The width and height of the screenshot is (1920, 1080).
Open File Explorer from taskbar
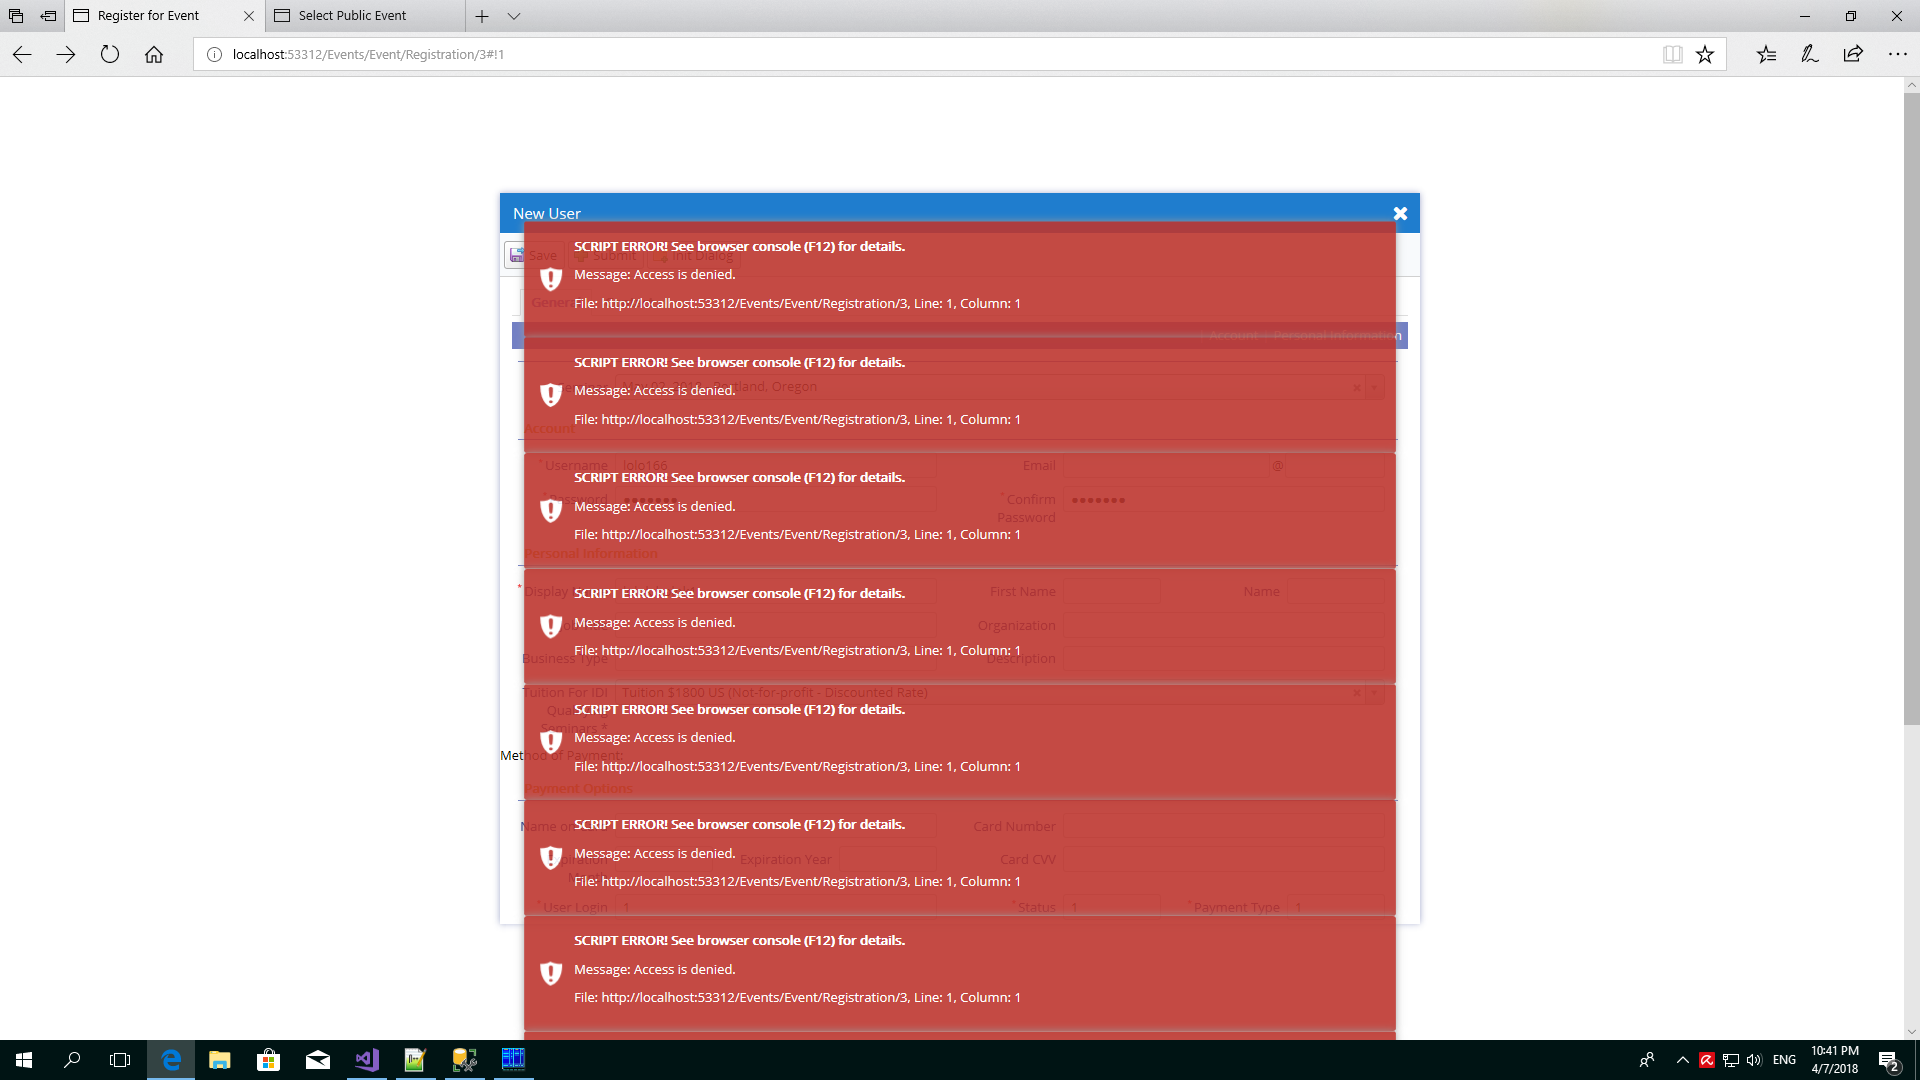(x=220, y=1060)
